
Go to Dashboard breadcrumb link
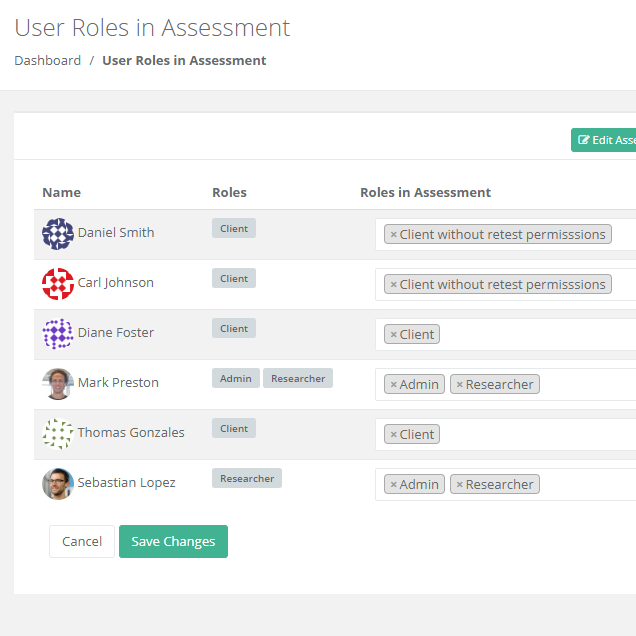click(47, 60)
